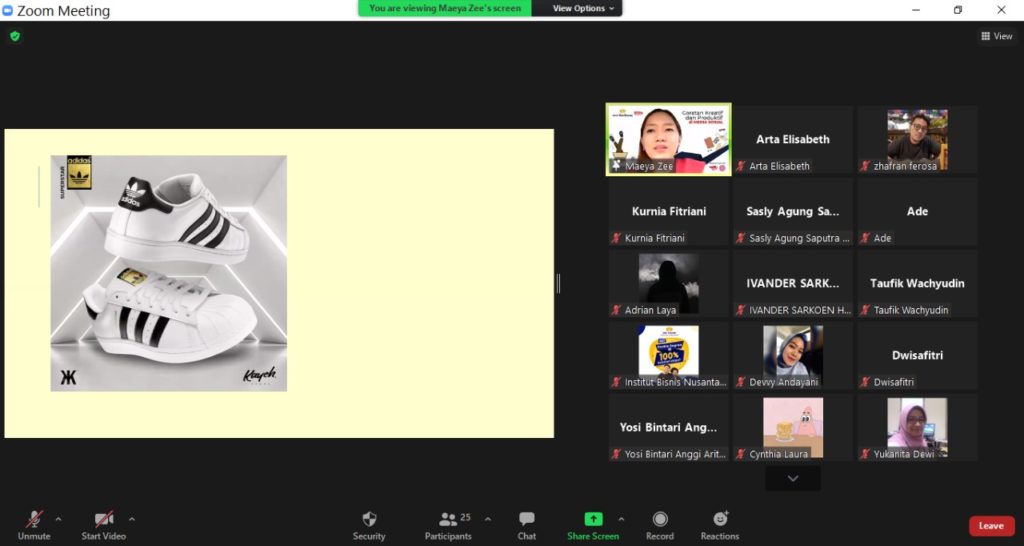The width and height of the screenshot is (1024, 546).
Task: Click muted mic icon beside Taufik Wachyudin
Action: pos(865,310)
